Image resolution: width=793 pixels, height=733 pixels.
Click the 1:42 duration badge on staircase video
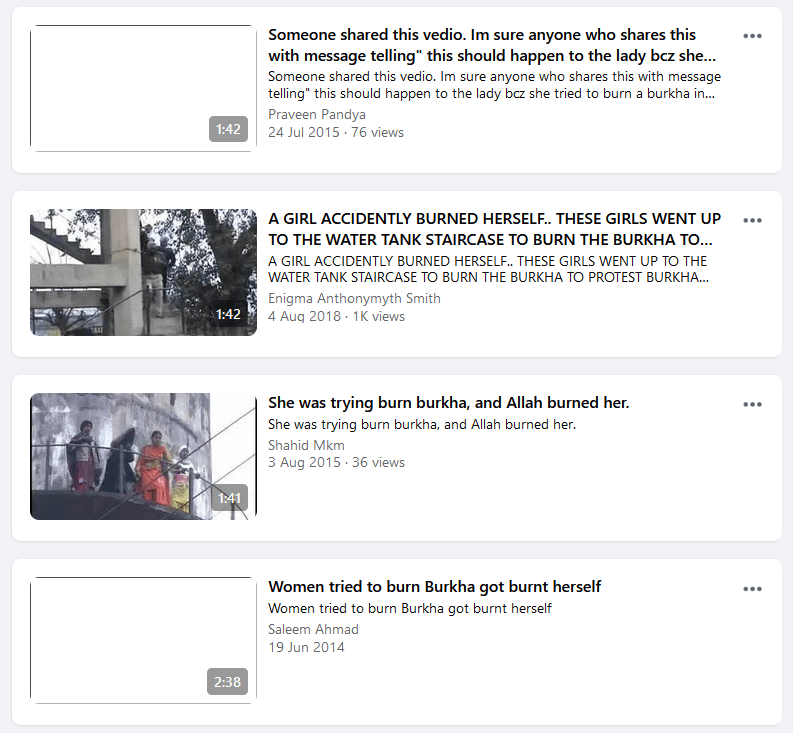(229, 314)
